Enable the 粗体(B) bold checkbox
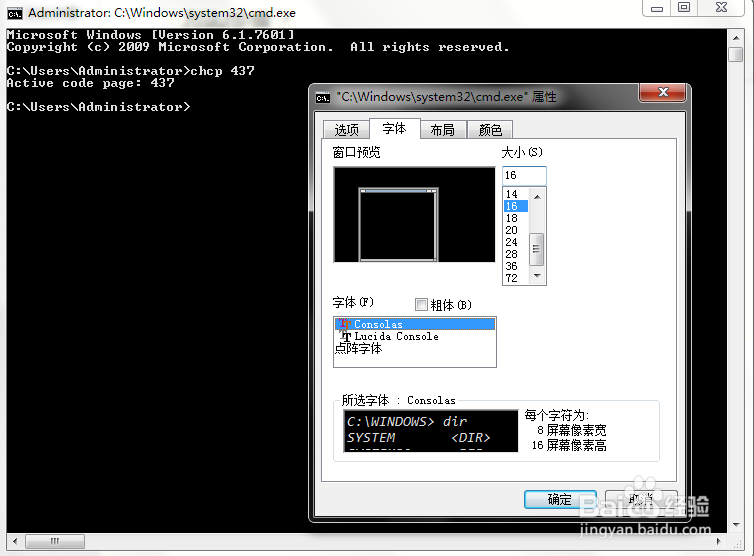The height and width of the screenshot is (556, 754). (421, 304)
